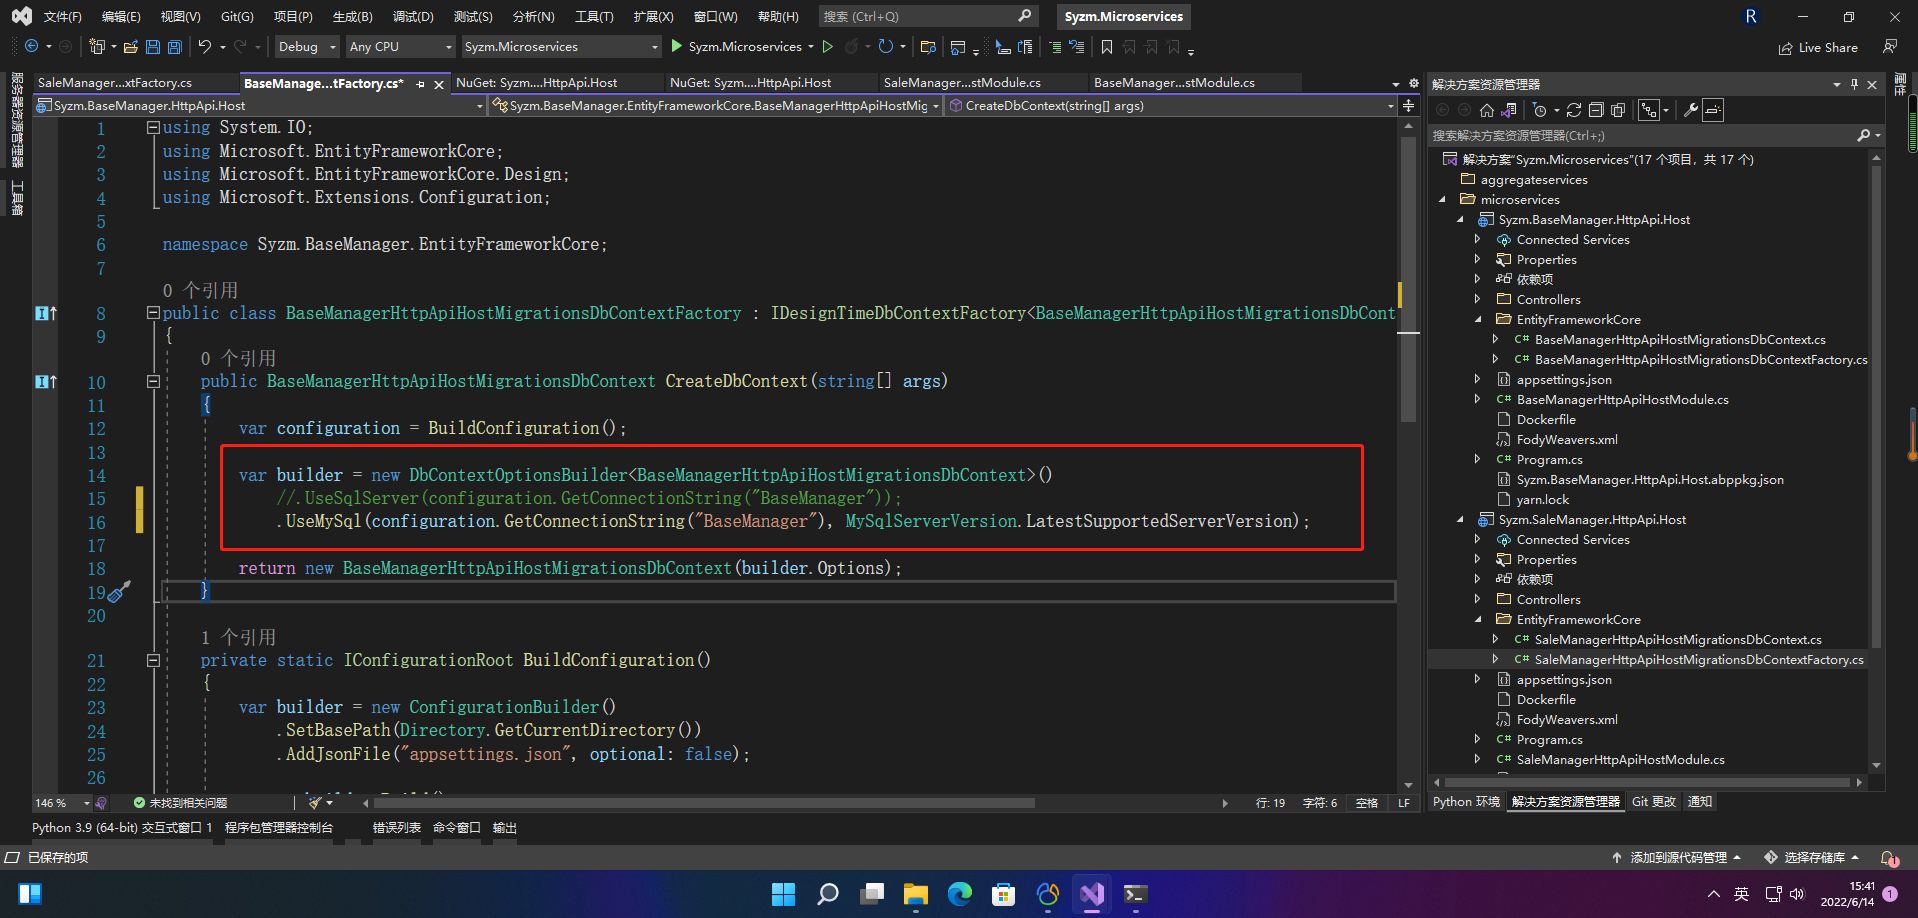Toggle Show All Files in Solution Explorer
The image size is (1918, 918).
[1618, 110]
